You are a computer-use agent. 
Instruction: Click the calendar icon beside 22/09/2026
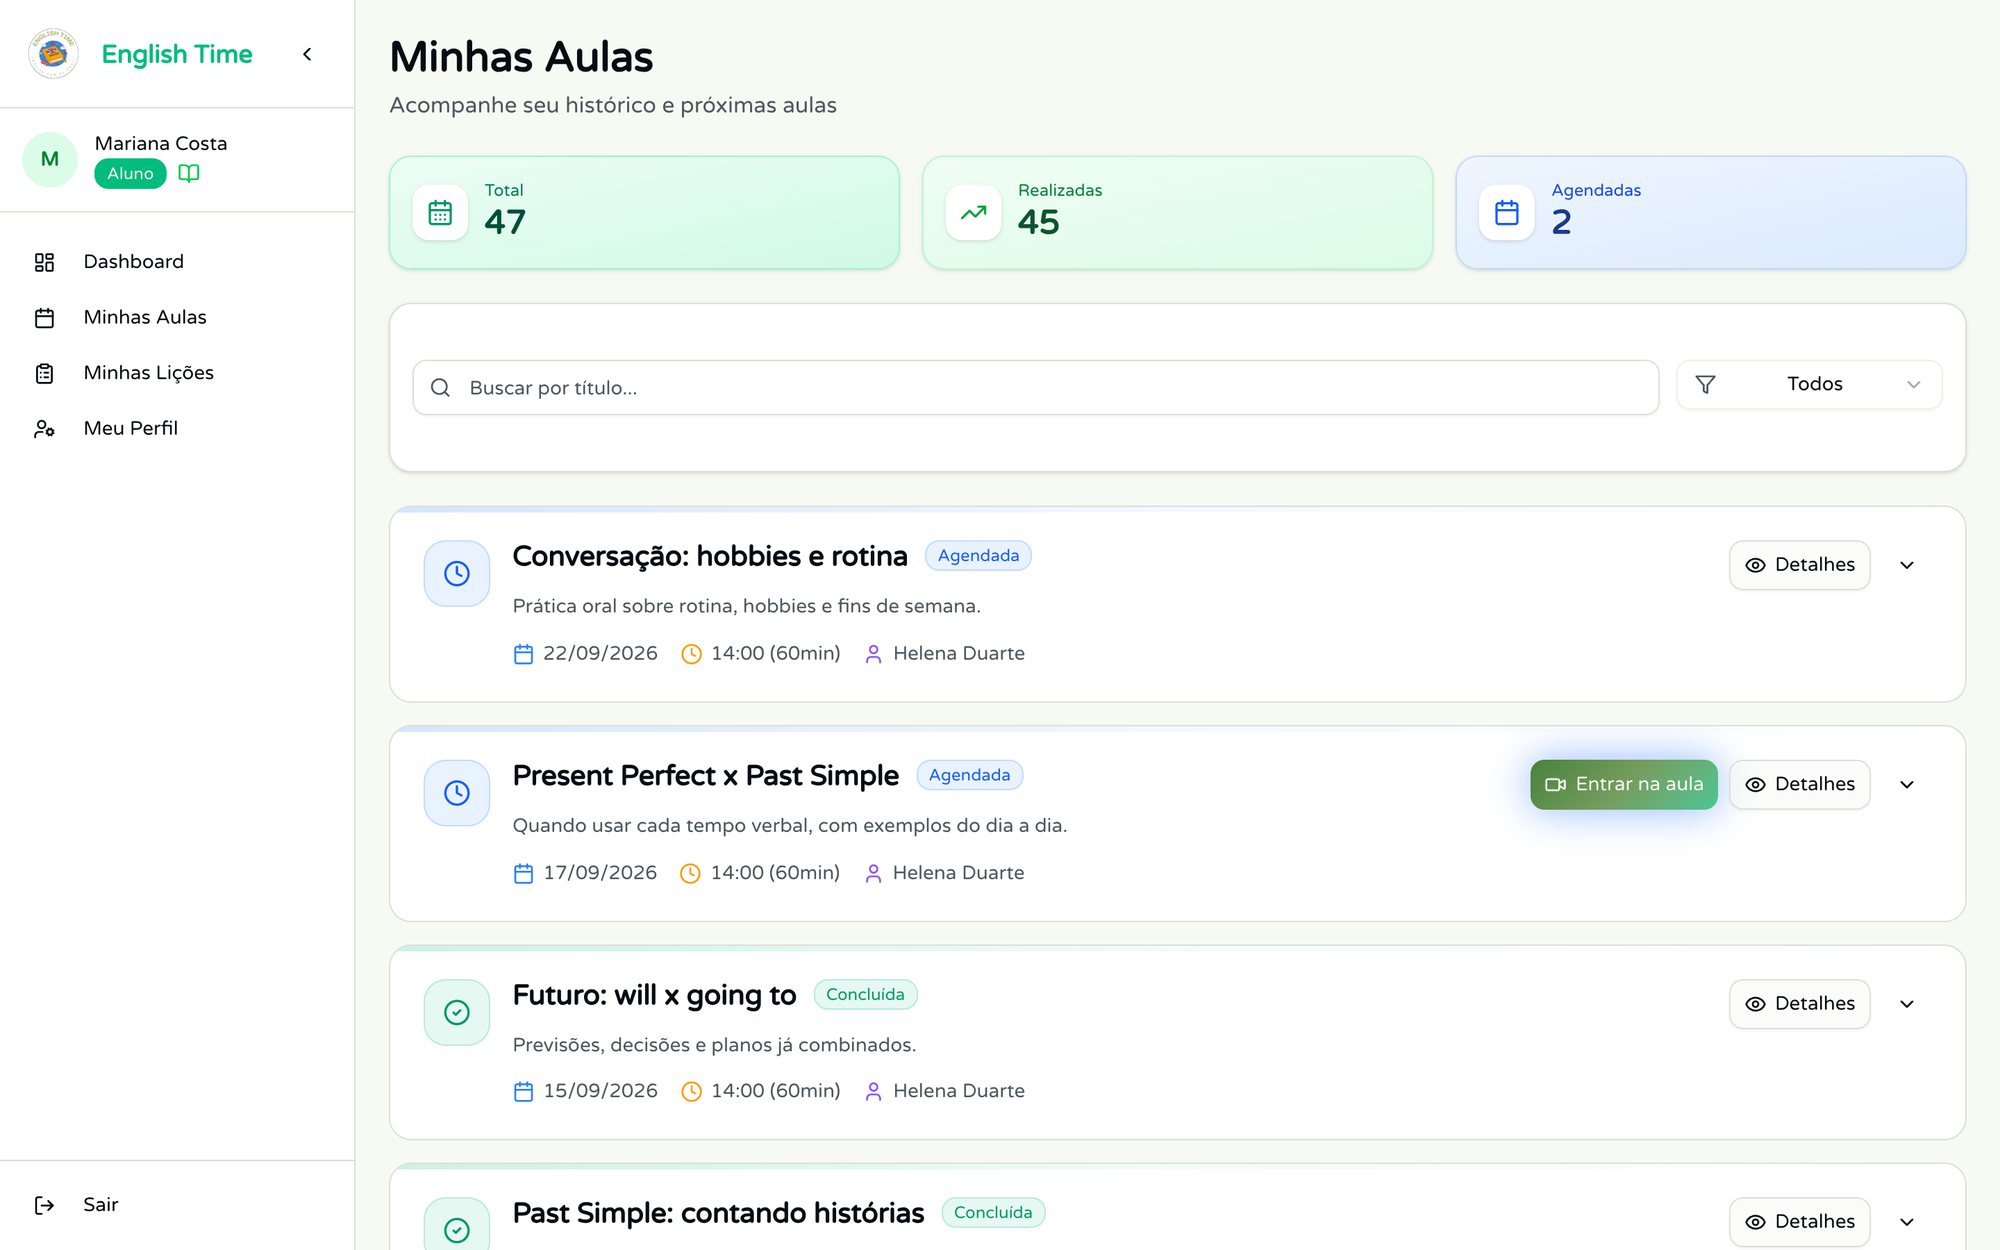pos(523,654)
